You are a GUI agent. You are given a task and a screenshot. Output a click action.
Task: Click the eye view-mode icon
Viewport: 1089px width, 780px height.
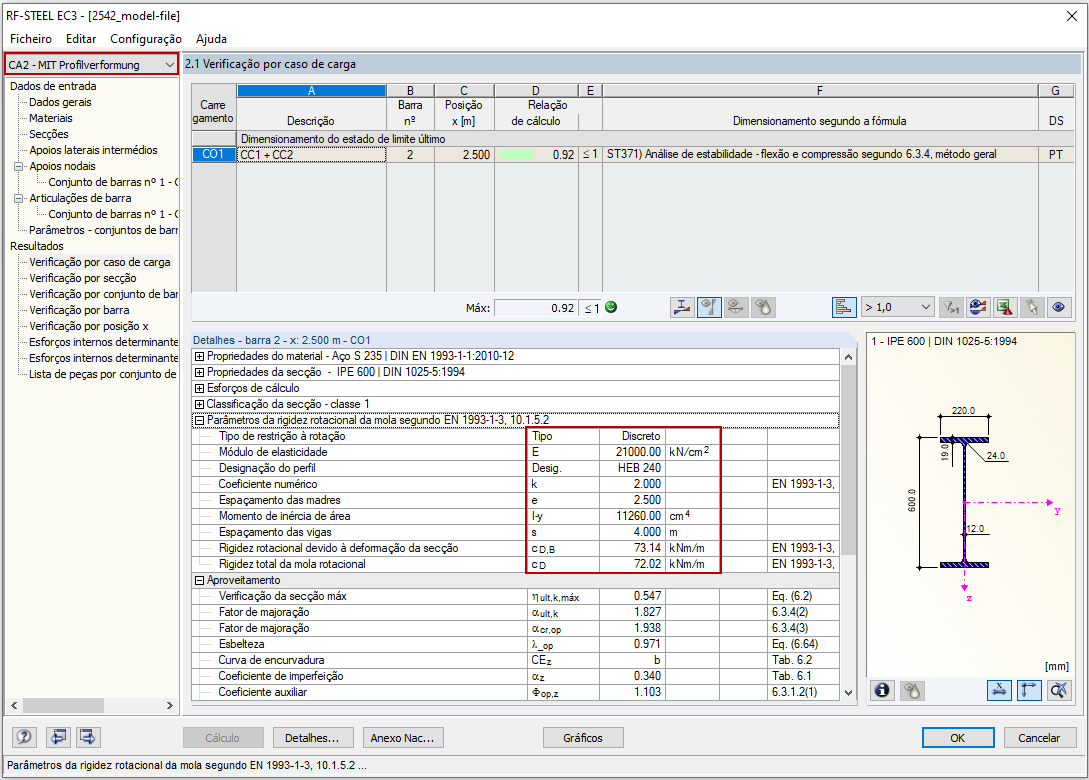point(1058,307)
